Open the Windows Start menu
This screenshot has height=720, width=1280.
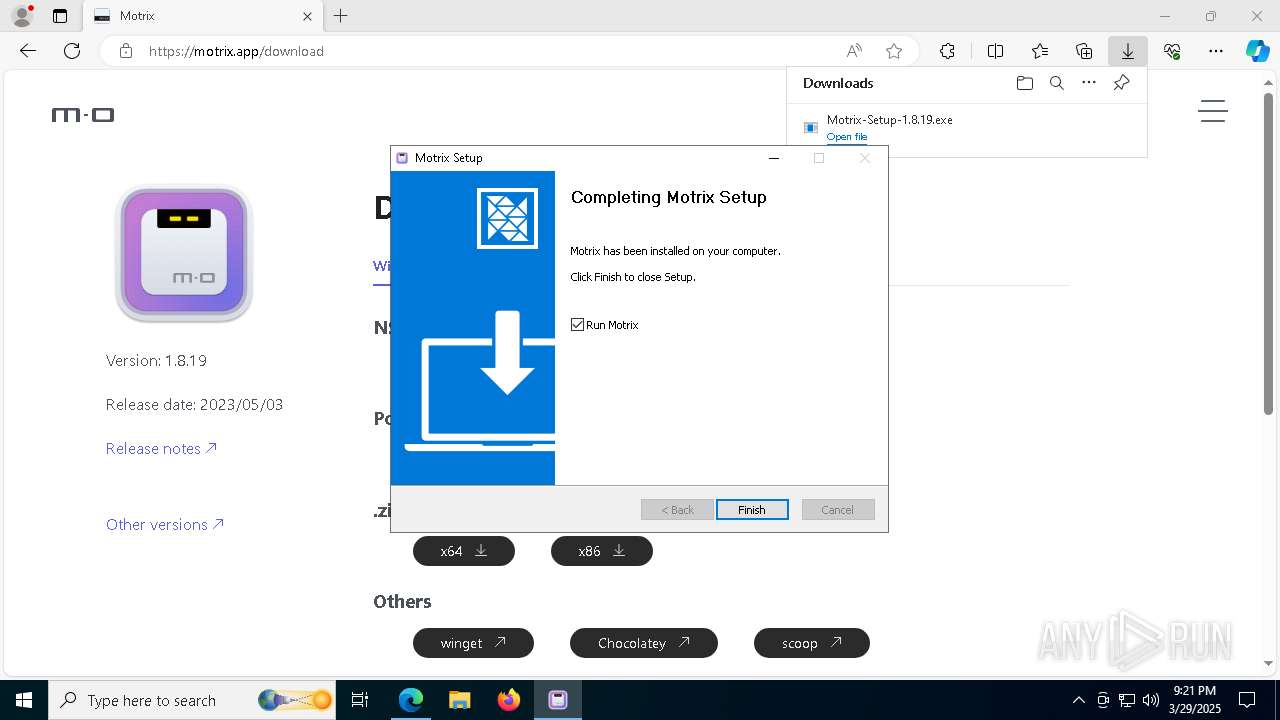click(23, 700)
